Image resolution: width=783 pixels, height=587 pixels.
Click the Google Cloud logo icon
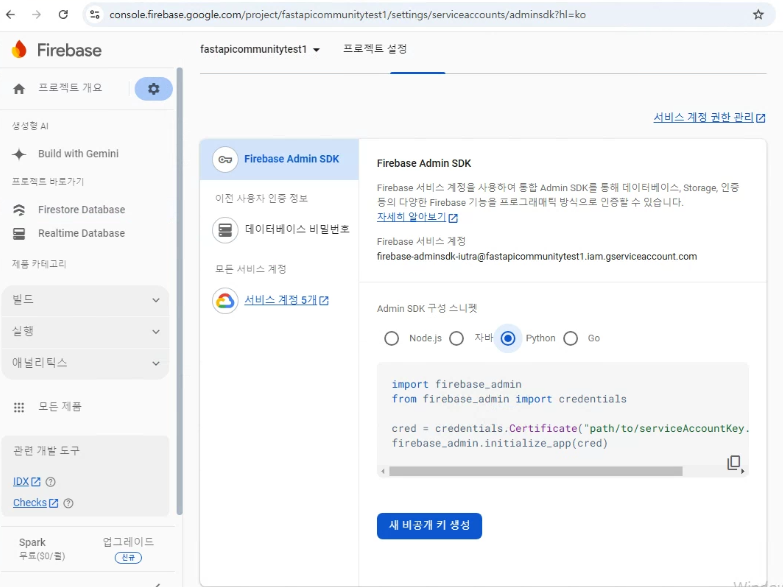tap(225, 301)
